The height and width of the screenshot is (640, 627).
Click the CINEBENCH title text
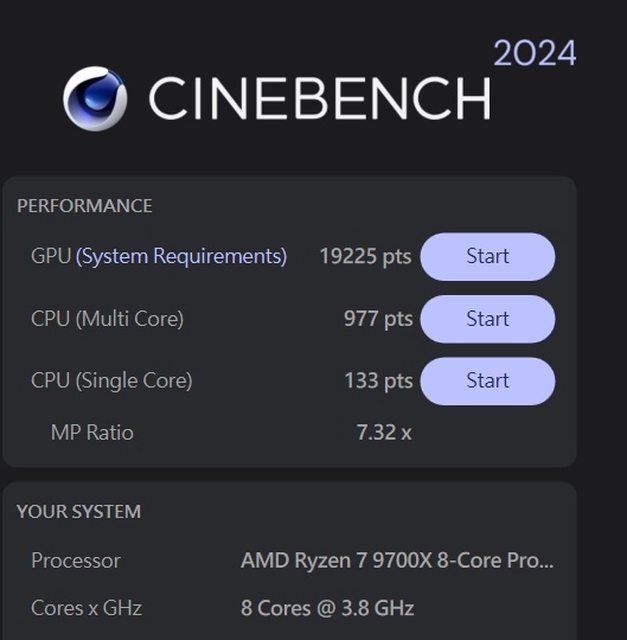pos(319,99)
